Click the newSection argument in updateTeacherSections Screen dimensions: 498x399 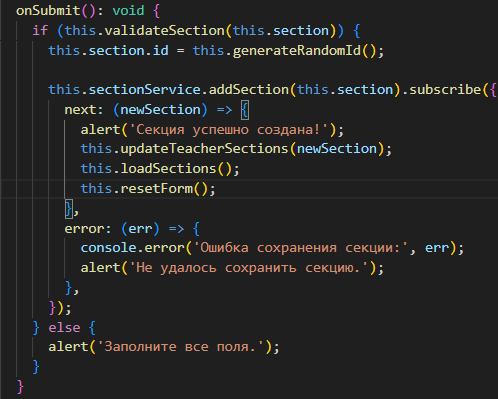(337, 149)
